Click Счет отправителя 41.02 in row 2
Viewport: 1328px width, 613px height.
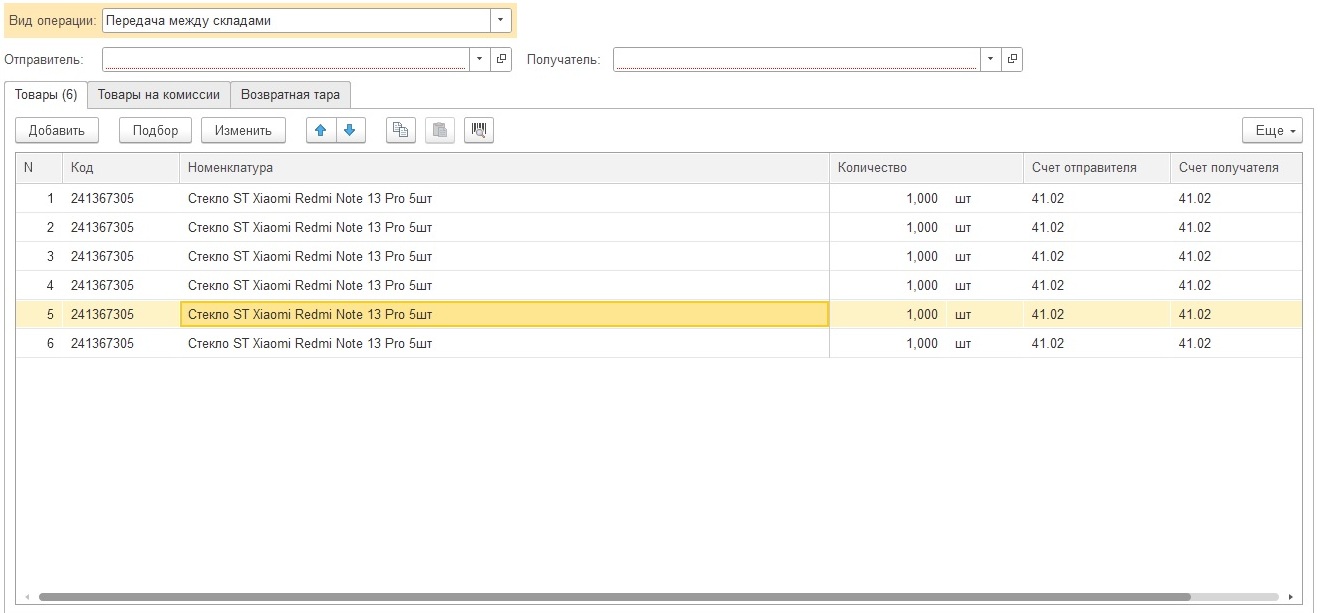click(x=1048, y=227)
